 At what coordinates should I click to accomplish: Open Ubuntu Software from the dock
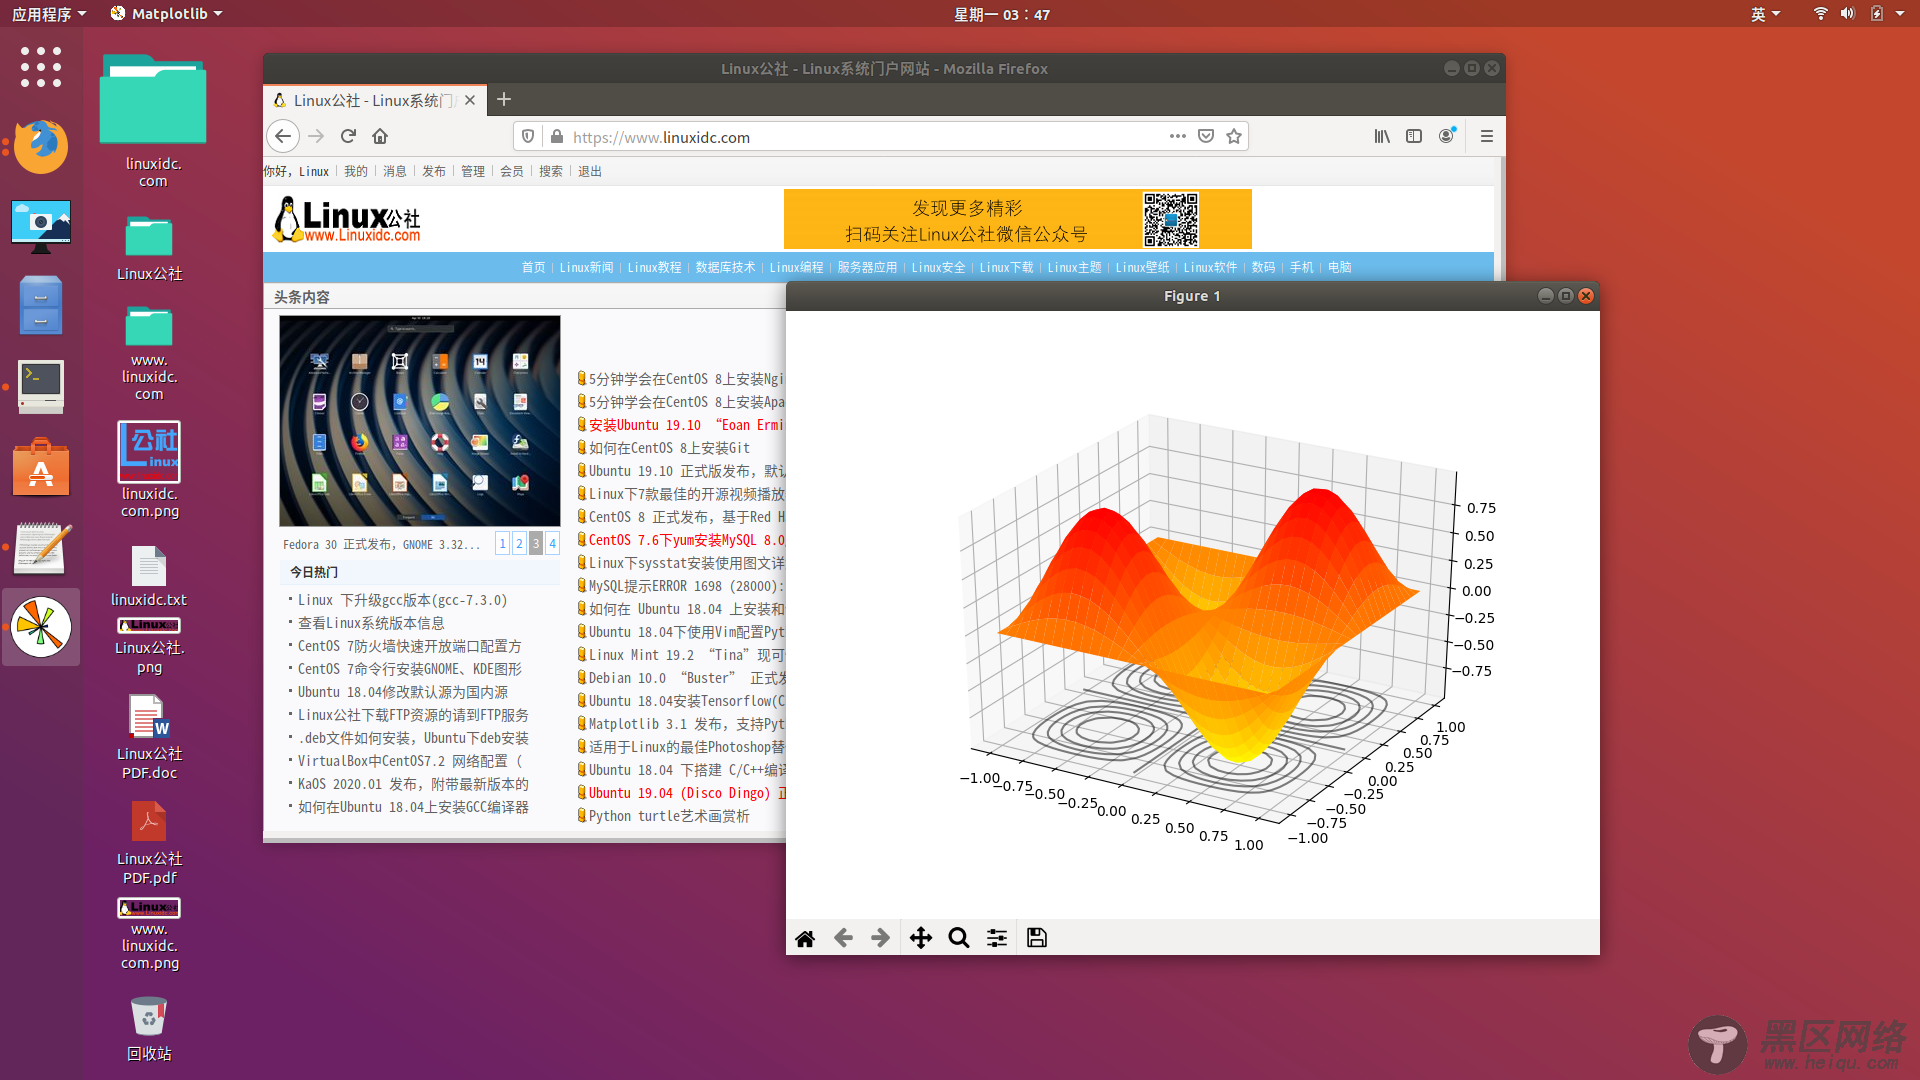[x=41, y=467]
